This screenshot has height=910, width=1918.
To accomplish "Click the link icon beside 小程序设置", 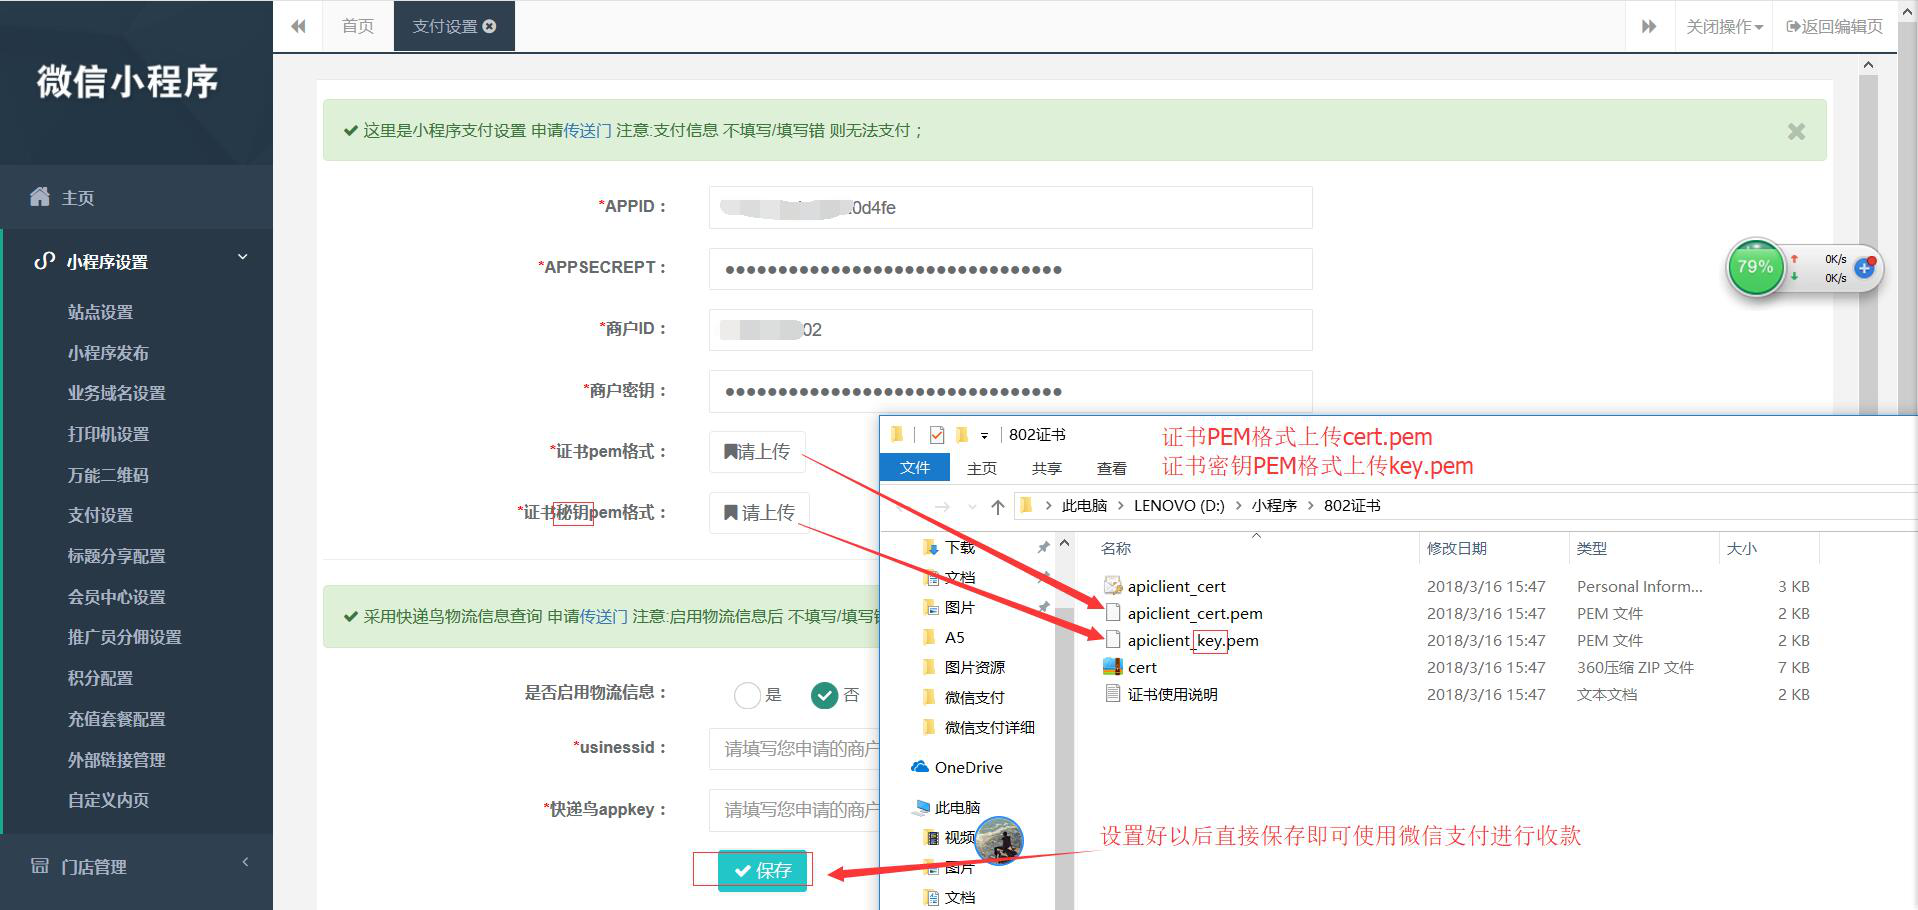I will point(44,261).
